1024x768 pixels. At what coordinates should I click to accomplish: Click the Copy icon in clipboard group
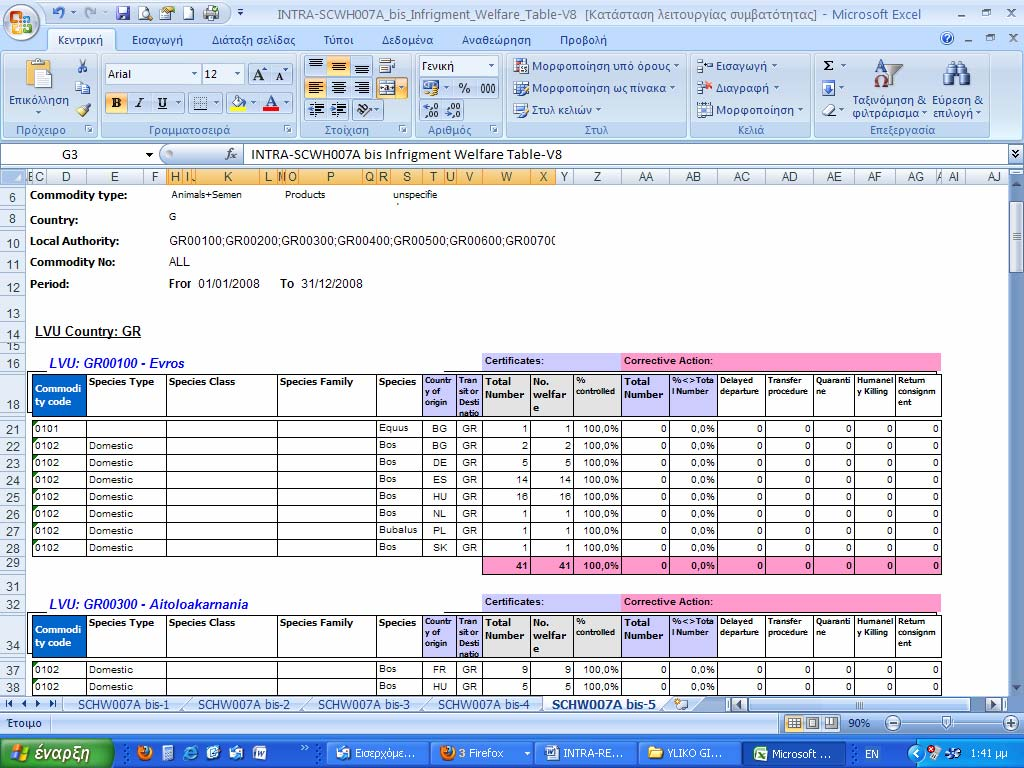[x=82, y=87]
